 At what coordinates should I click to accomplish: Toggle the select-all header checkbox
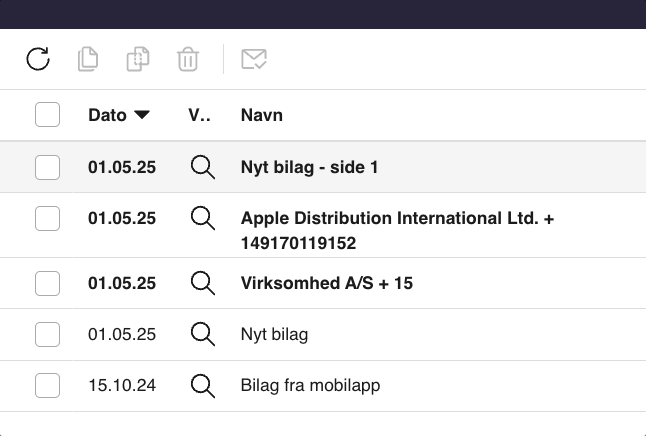(47, 115)
